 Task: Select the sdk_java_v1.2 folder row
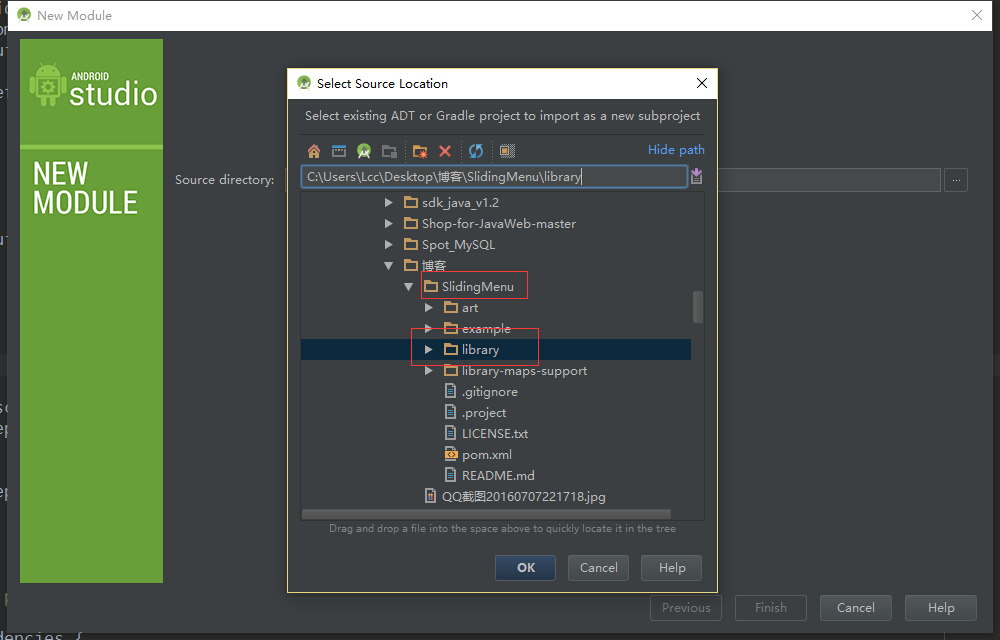click(x=452, y=203)
